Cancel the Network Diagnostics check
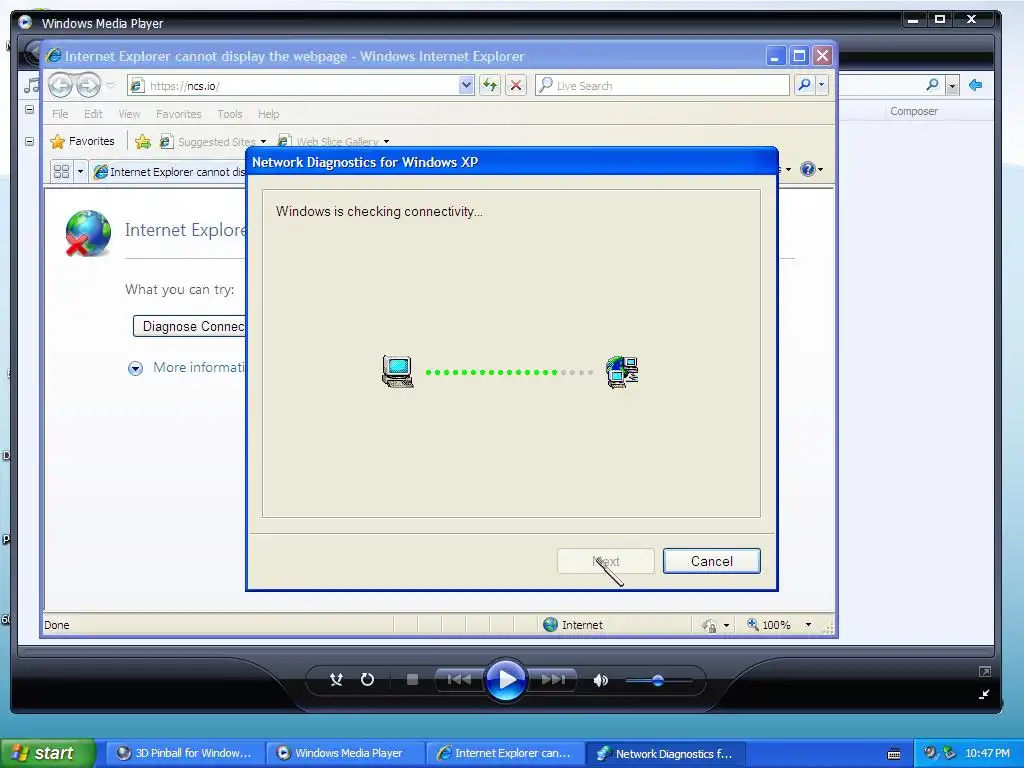The image size is (1024, 768). coord(711,561)
